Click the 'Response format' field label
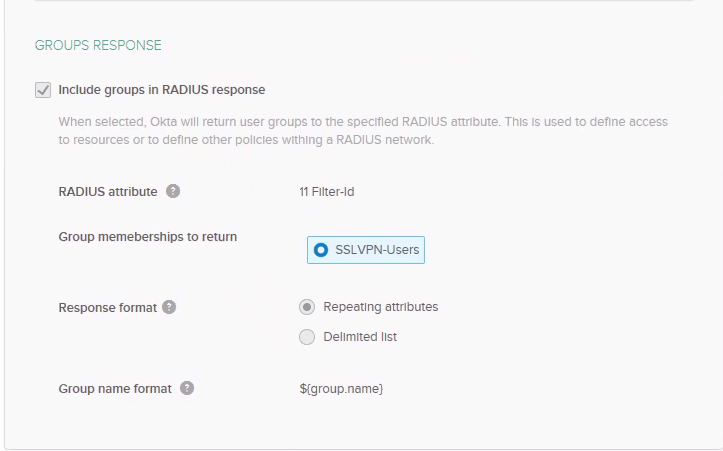Screen dimensions: 723x451 (x=108, y=307)
